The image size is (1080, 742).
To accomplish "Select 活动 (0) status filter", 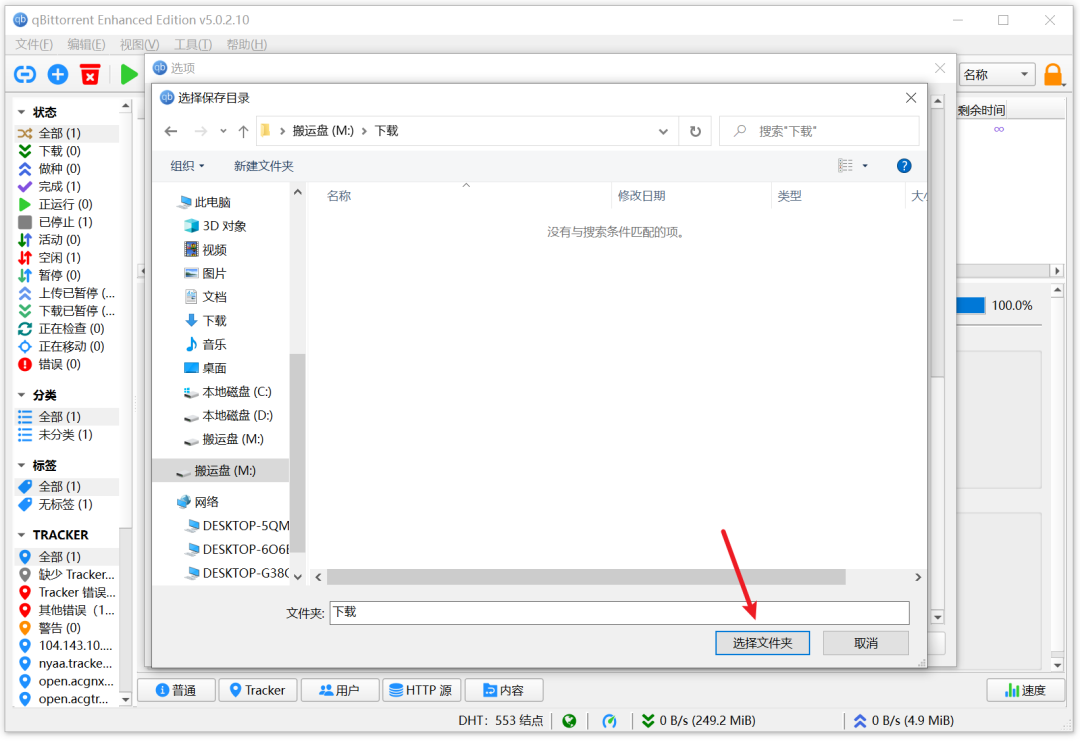I will (59, 240).
